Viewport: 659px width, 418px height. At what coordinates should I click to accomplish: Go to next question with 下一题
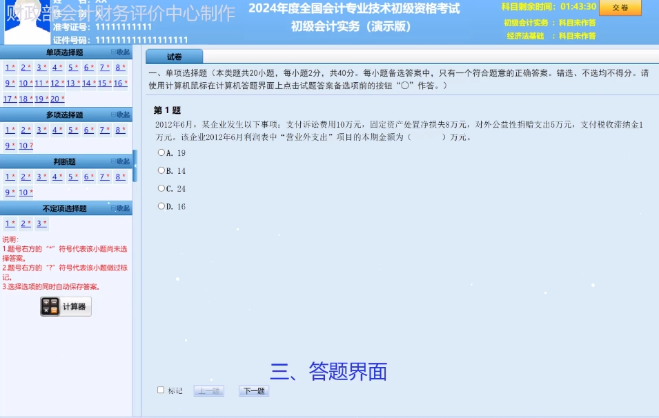[254, 391]
